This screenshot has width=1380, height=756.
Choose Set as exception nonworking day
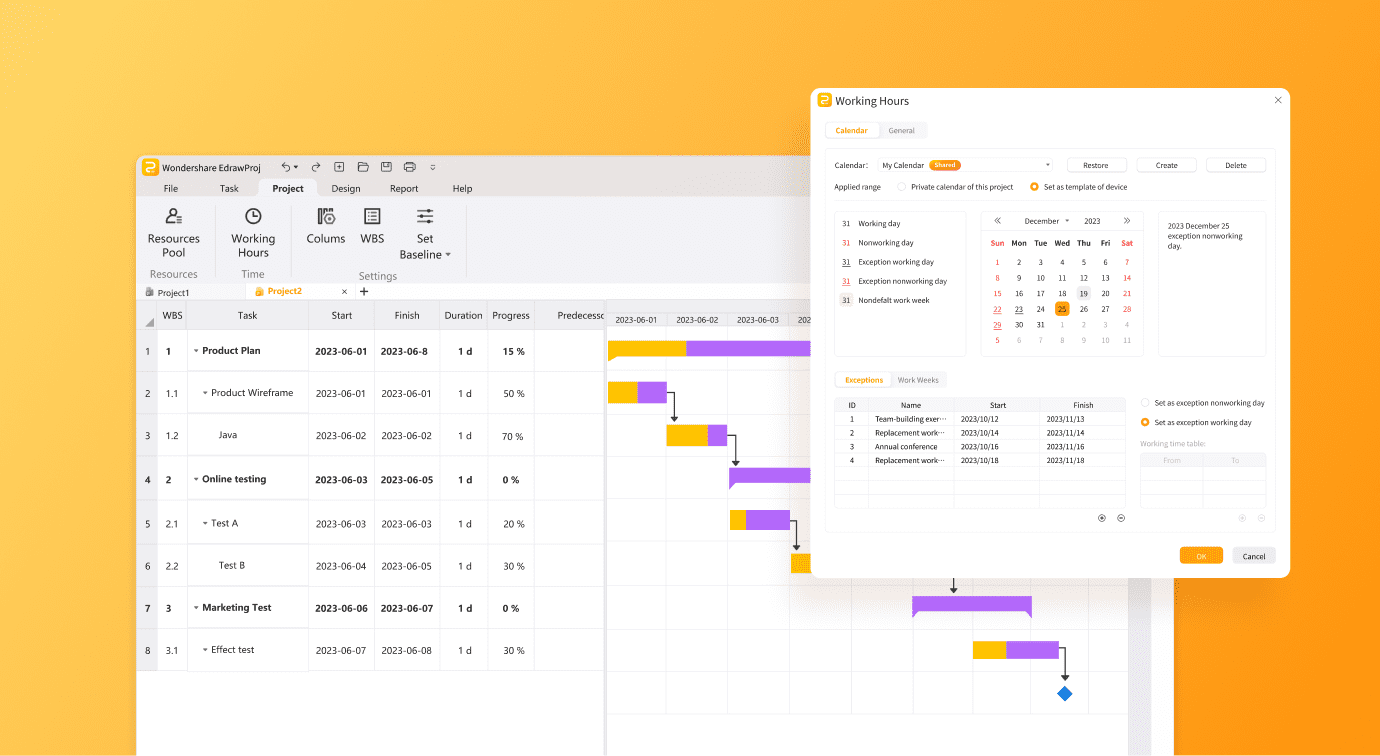[x=1145, y=403]
